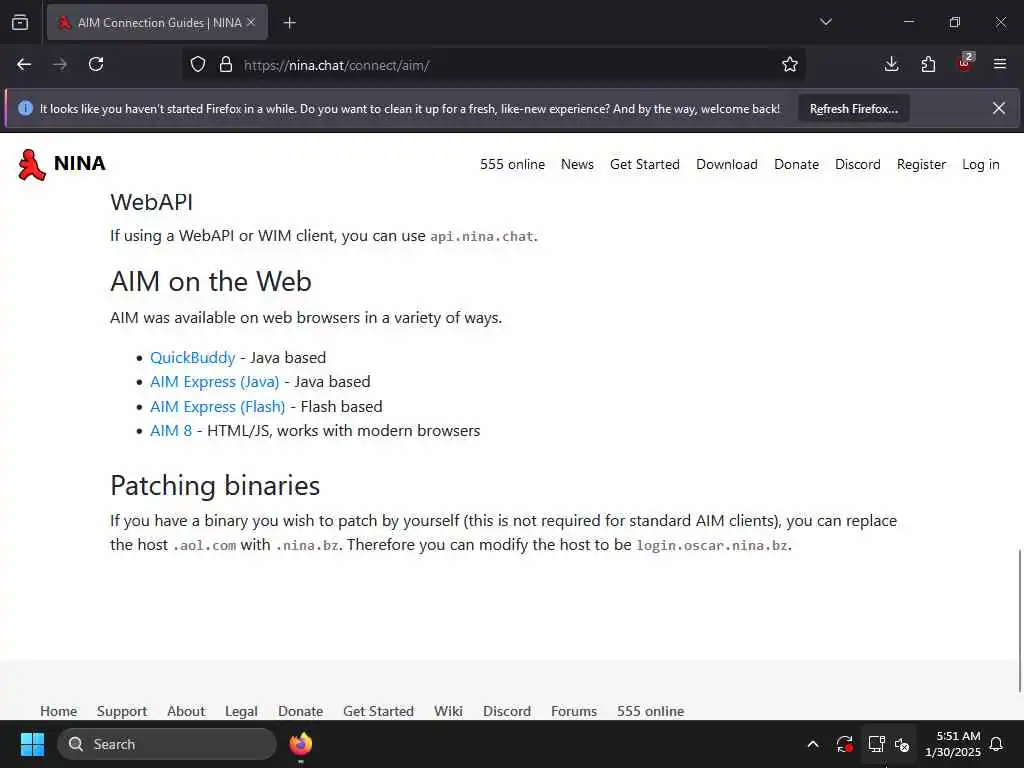The width and height of the screenshot is (1024, 768).
Task: Reload the current page
Action: click(x=96, y=65)
